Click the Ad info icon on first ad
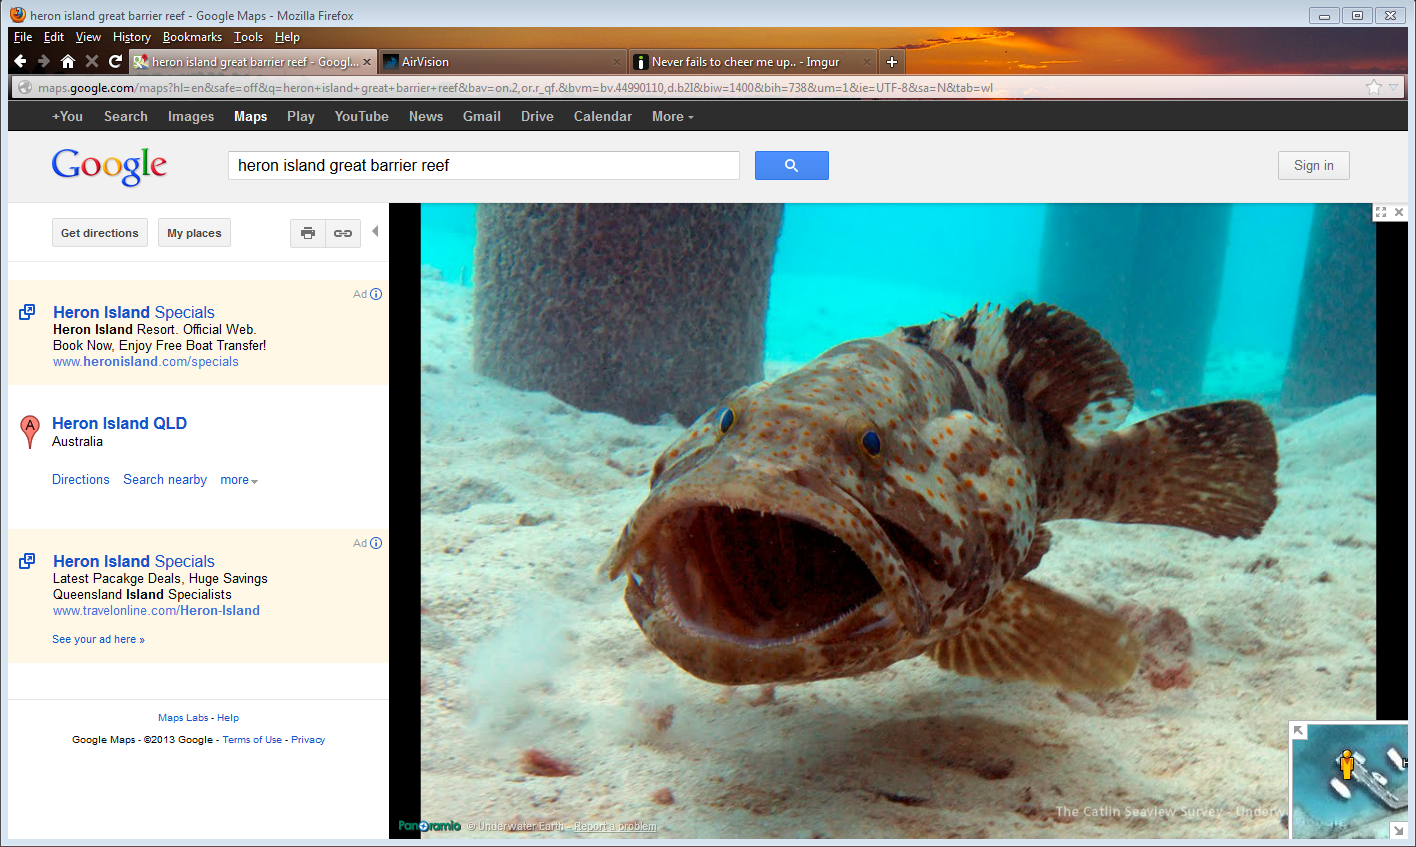The width and height of the screenshot is (1416, 847). 376,294
